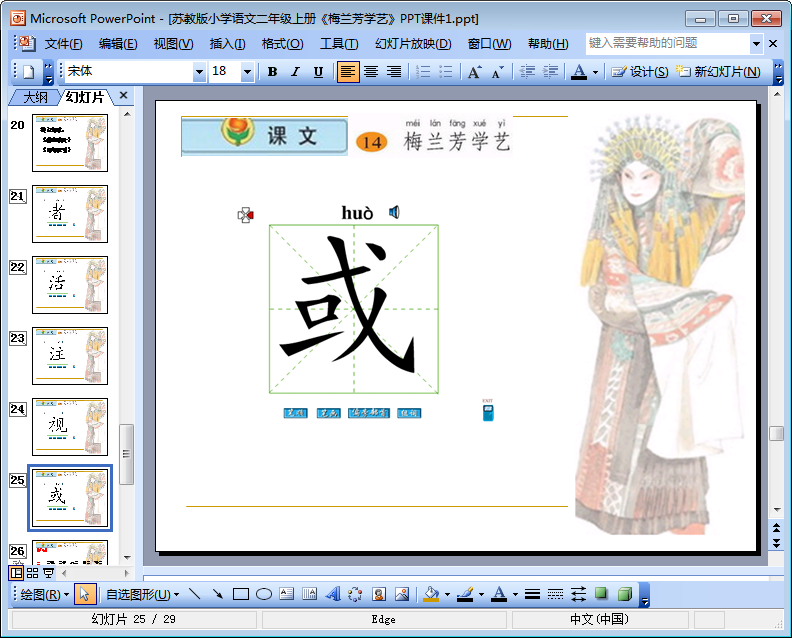The height and width of the screenshot is (638, 792).
Task: Open the 绘图(R) drawing menu
Action: pyautogui.click(x=44, y=595)
